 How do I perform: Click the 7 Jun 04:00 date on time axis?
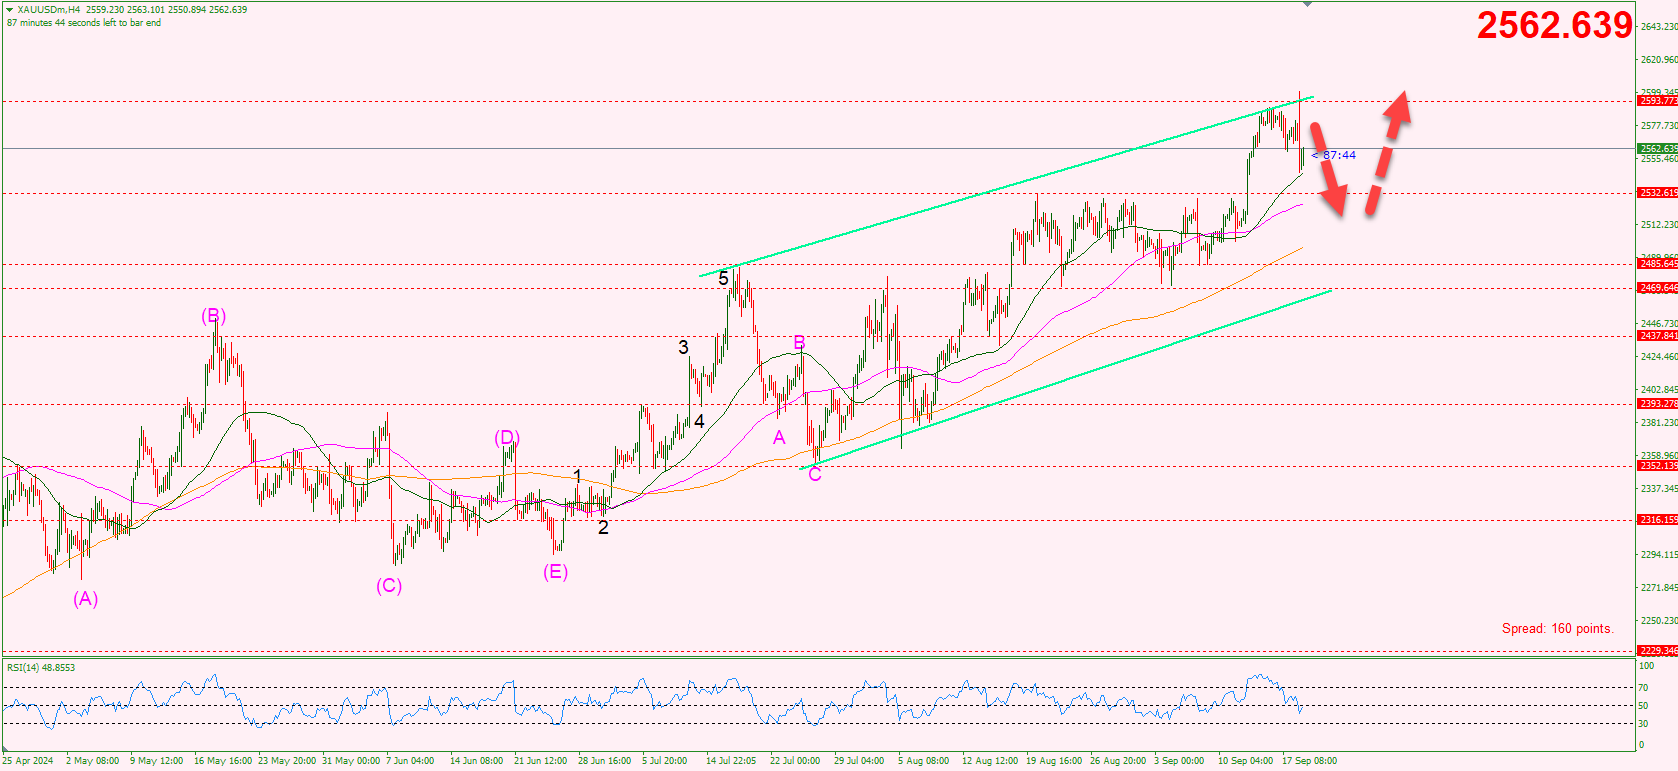click(x=410, y=761)
